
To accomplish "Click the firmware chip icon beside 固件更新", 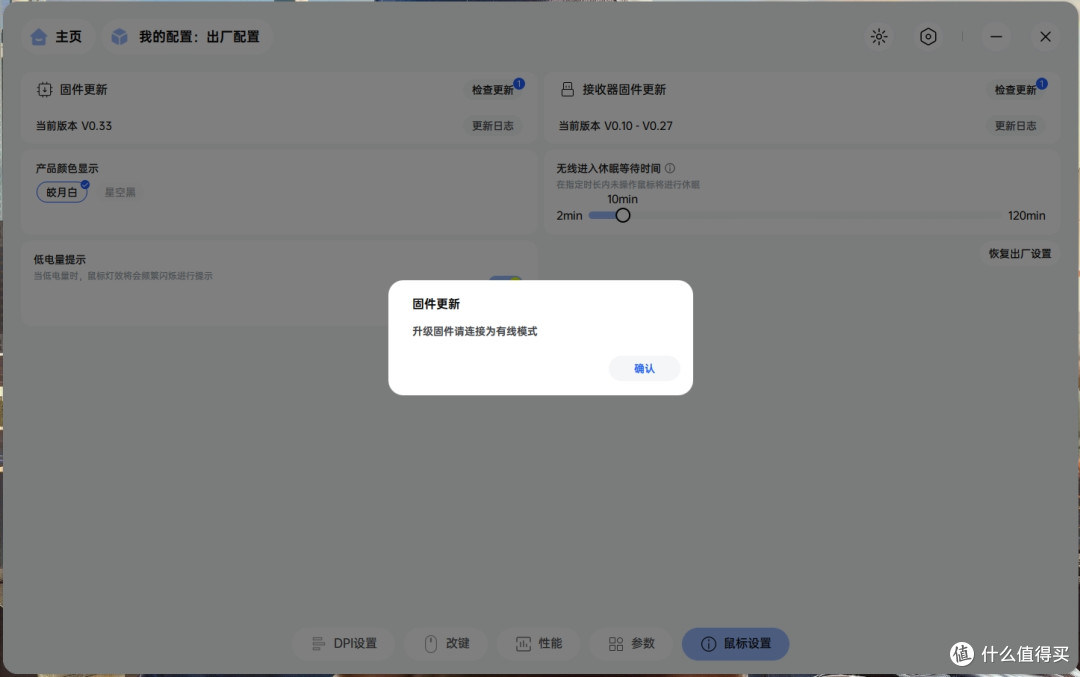I will (45, 90).
